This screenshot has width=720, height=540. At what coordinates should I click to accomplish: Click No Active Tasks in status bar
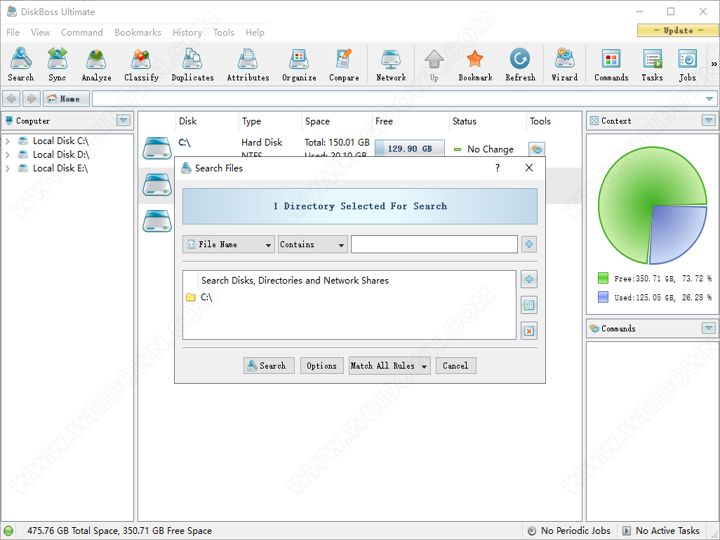[x=661, y=531]
